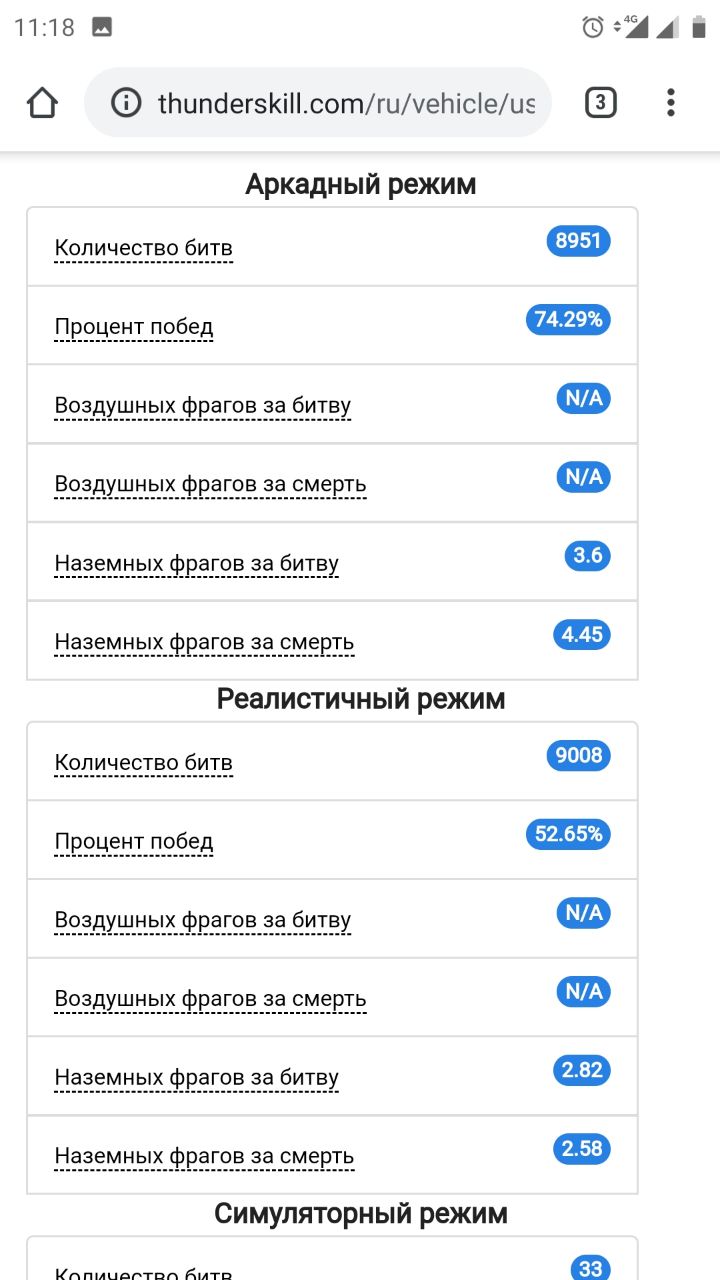Tap "Воздушных фрагов за битву" in realistic section
The width and height of the screenshot is (720, 1280).
203,920
